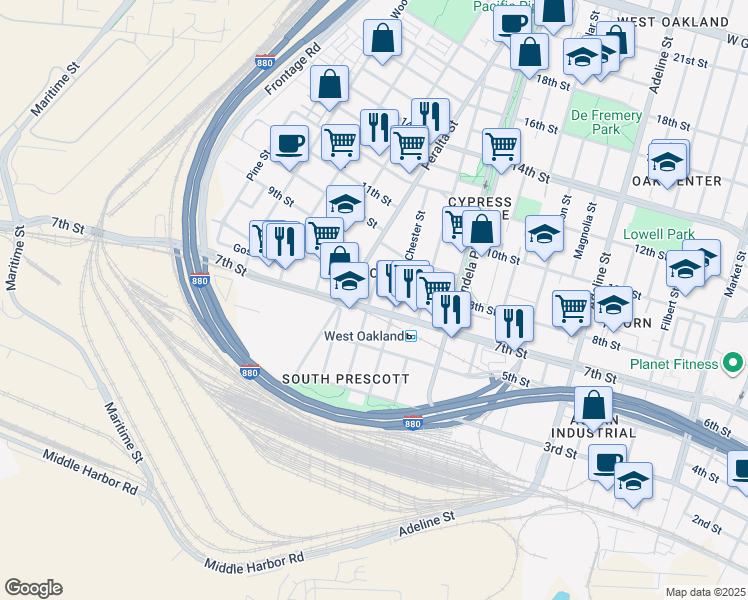Viewport: 748px width, 600px height.
Task: Click the coffee cup marker beside Pine St
Action: [289, 144]
